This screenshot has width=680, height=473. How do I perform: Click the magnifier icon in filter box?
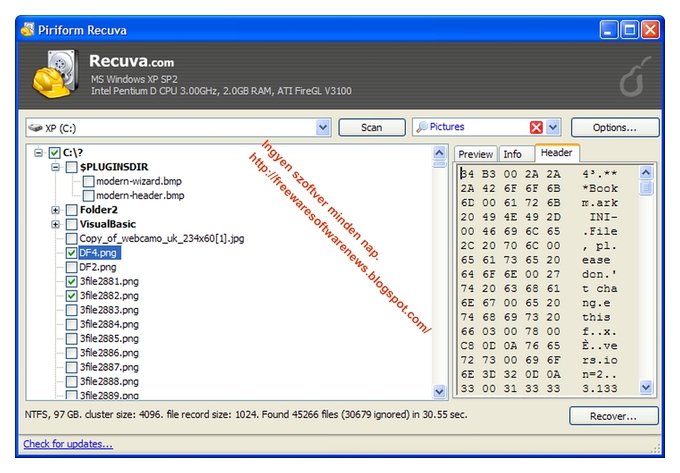point(422,127)
